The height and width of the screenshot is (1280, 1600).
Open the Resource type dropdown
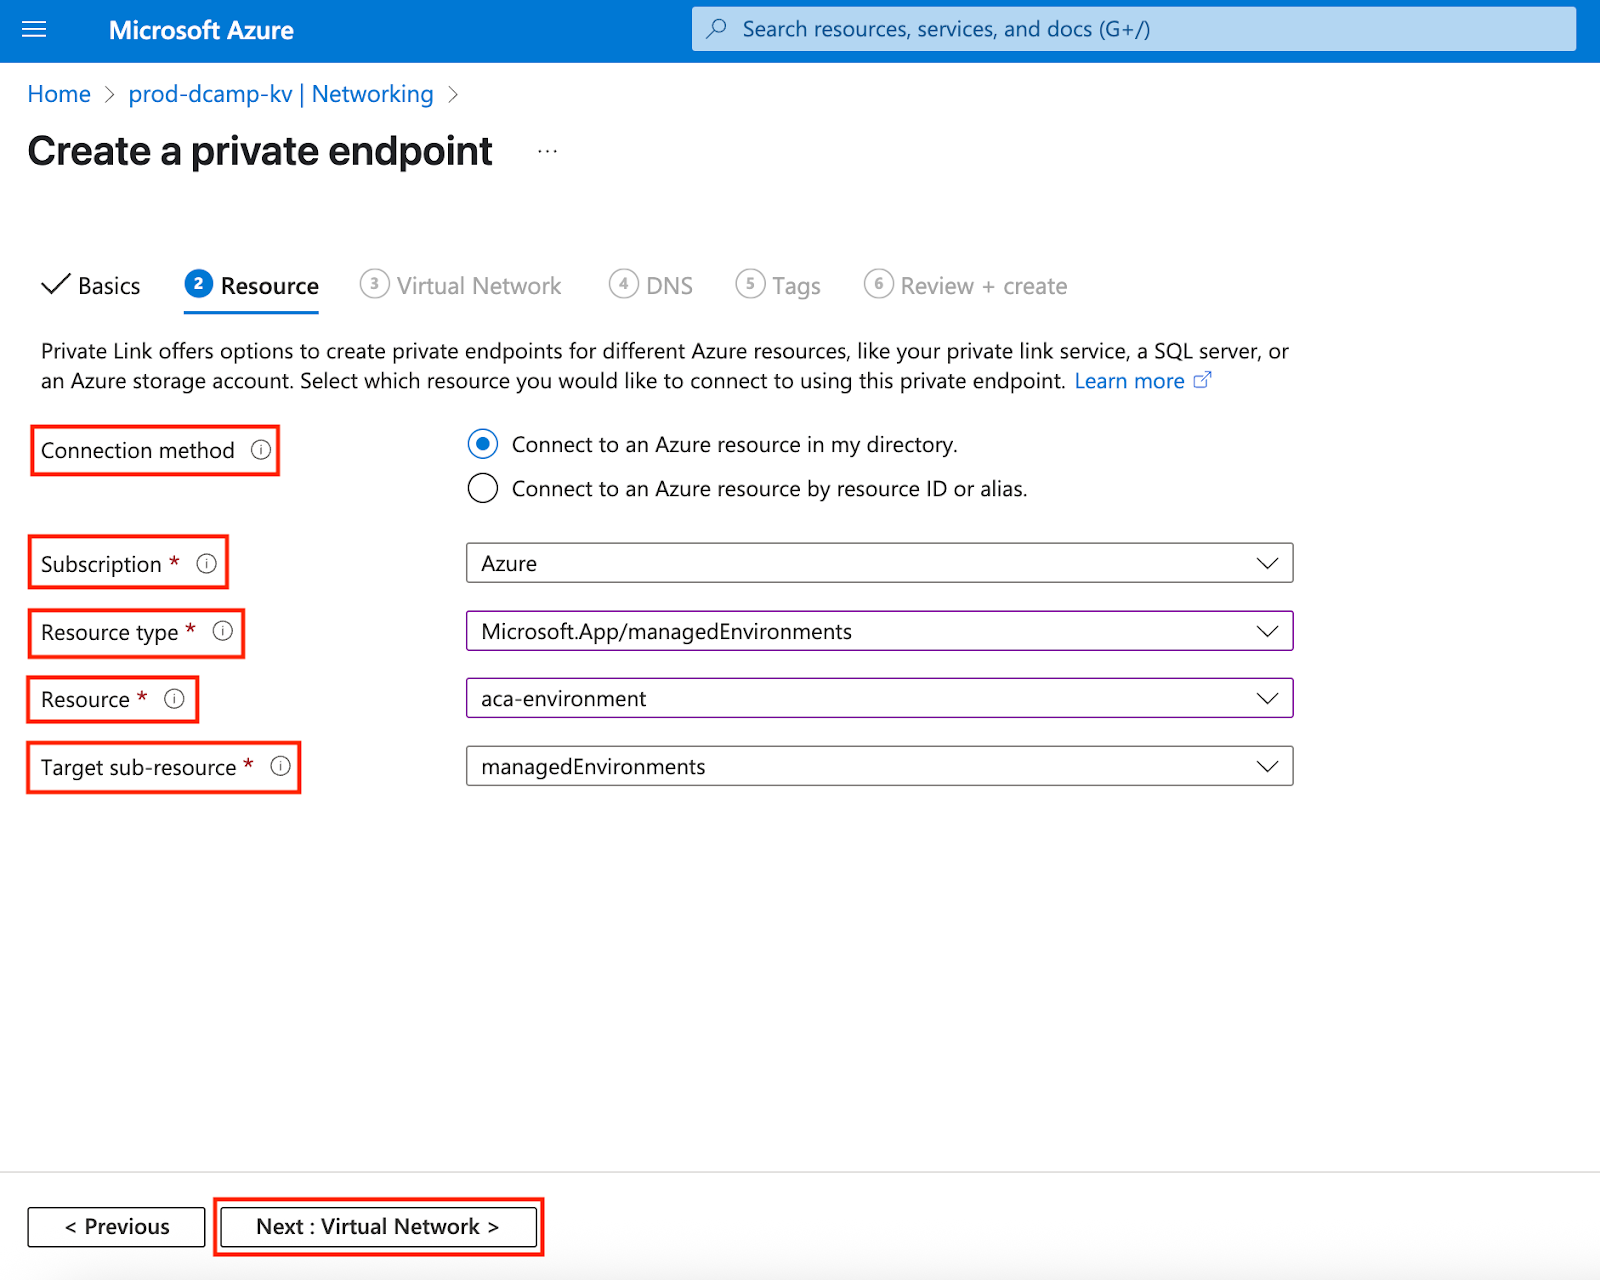[879, 631]
